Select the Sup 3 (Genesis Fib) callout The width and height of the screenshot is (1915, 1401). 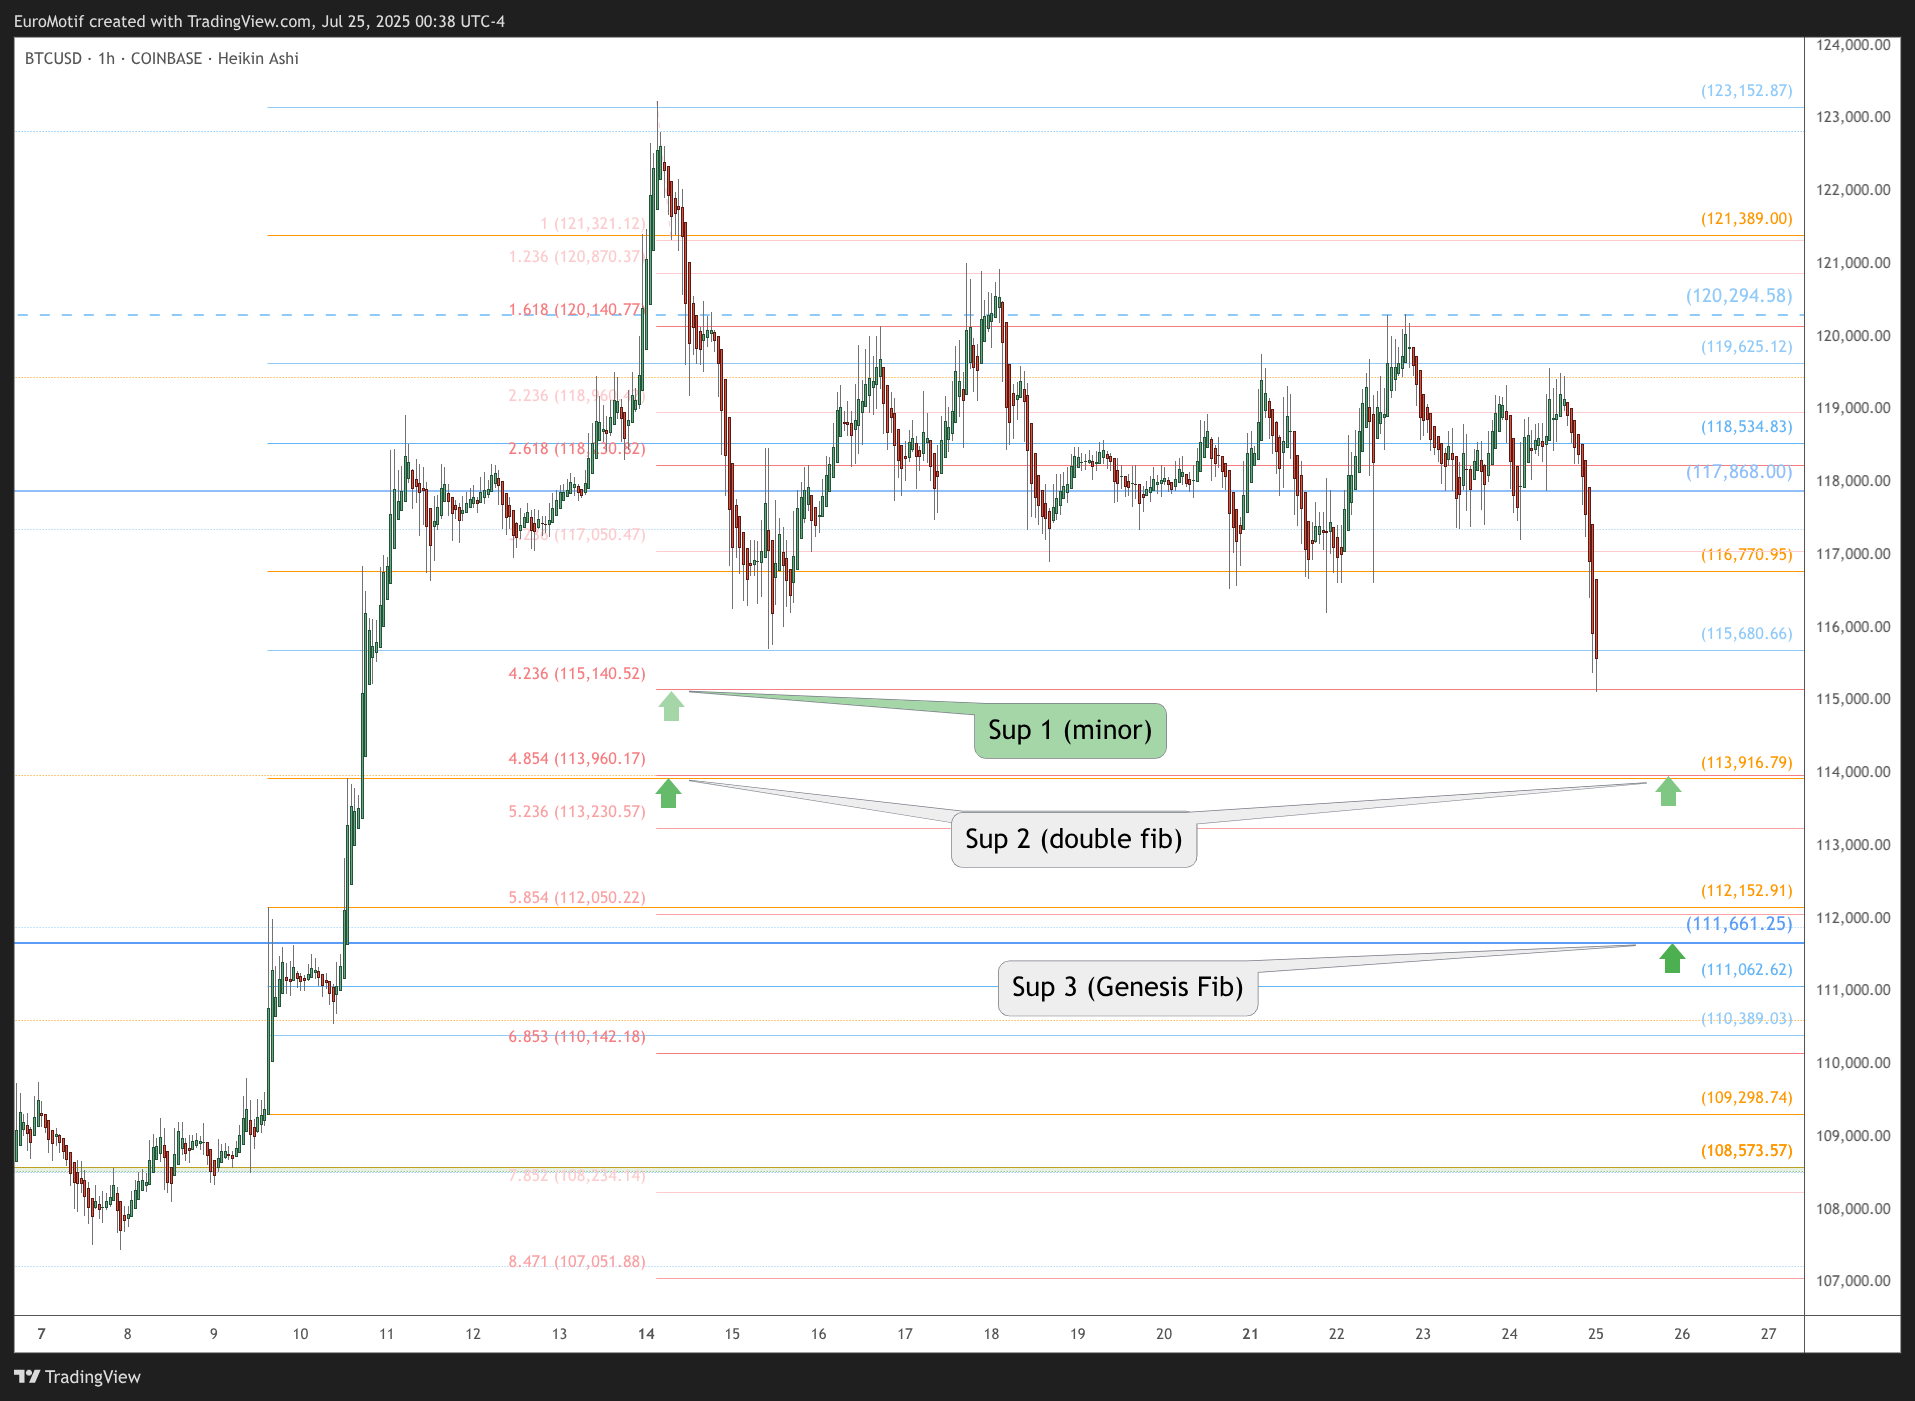tap(1127, 988)
